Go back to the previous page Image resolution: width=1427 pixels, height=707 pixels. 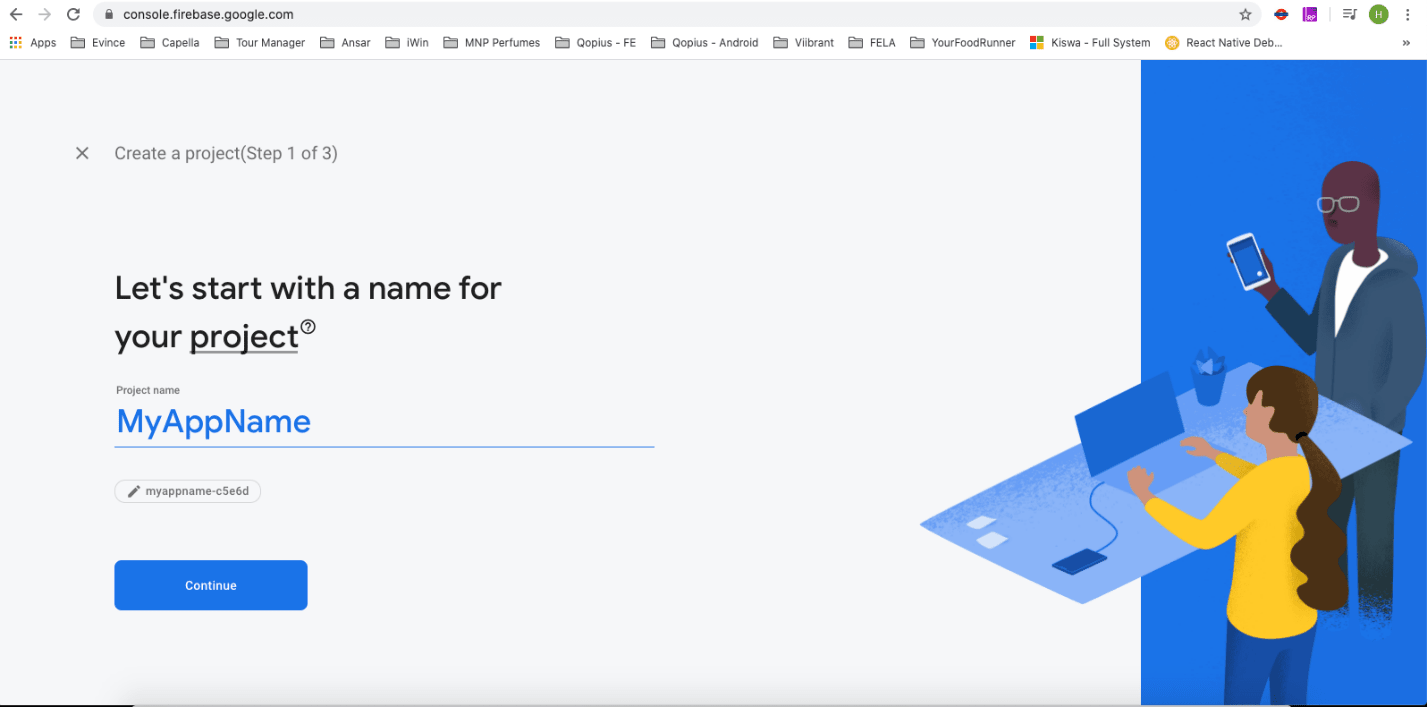(x=16, y=14)
